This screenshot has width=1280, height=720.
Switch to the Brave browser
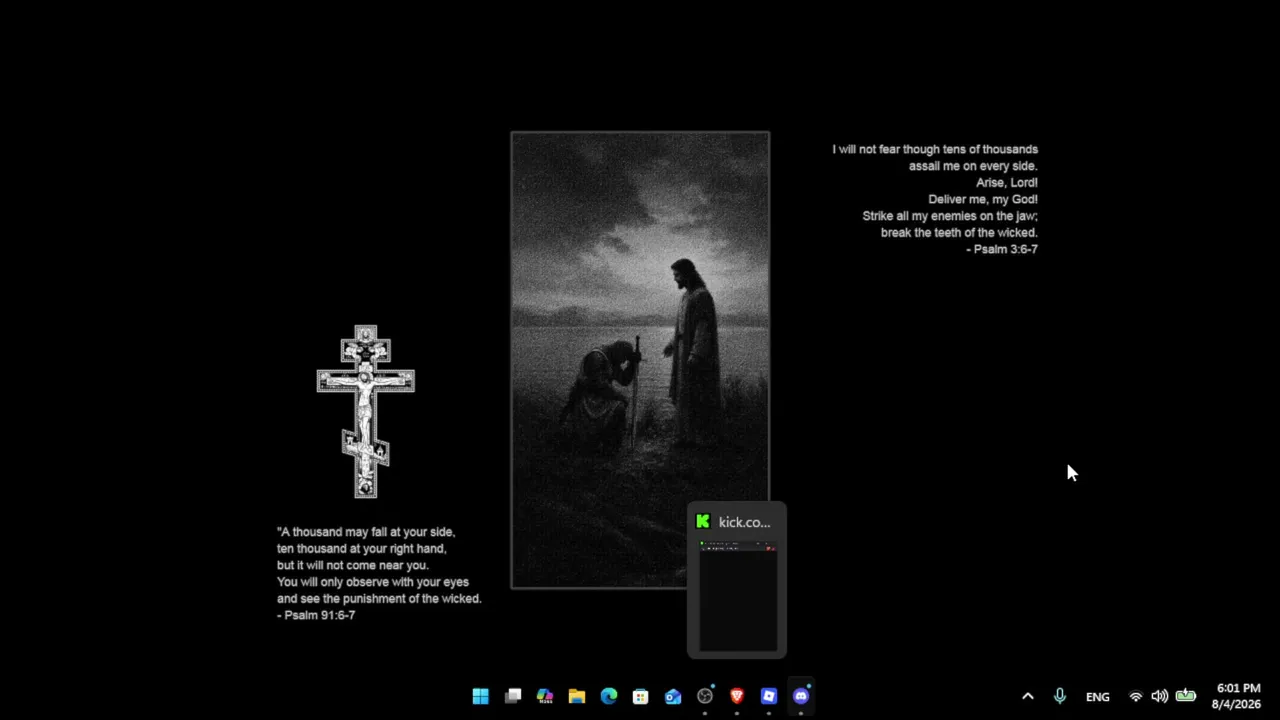(x=737, y=696)
